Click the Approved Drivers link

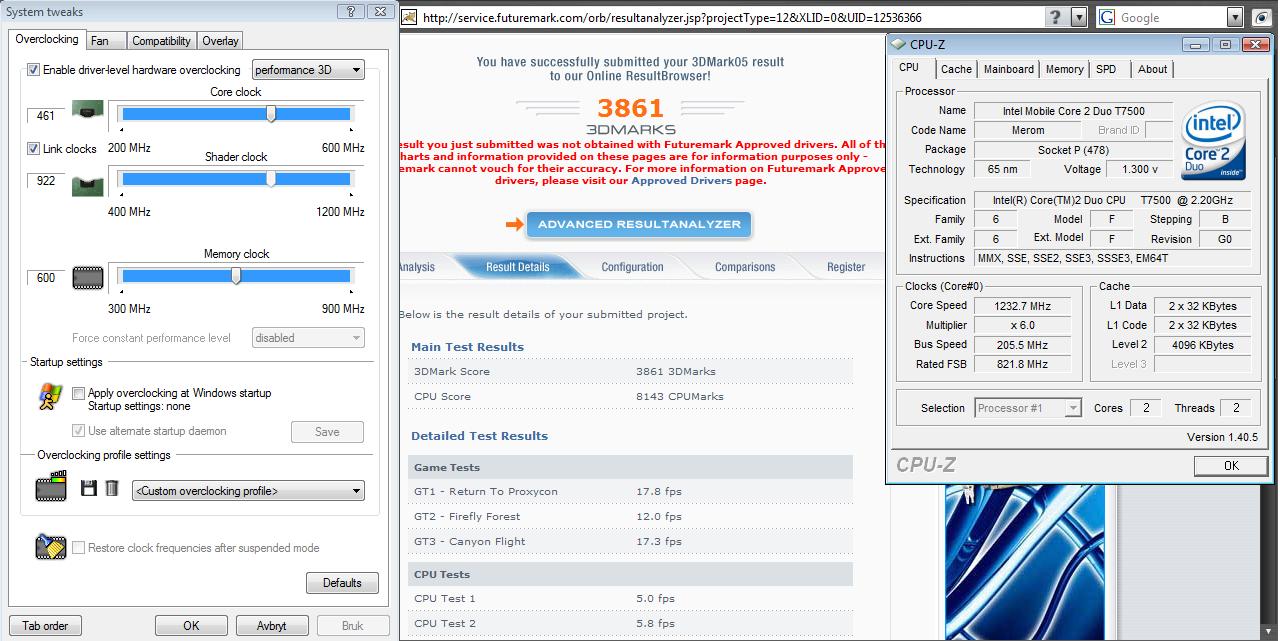click(681, 181)
